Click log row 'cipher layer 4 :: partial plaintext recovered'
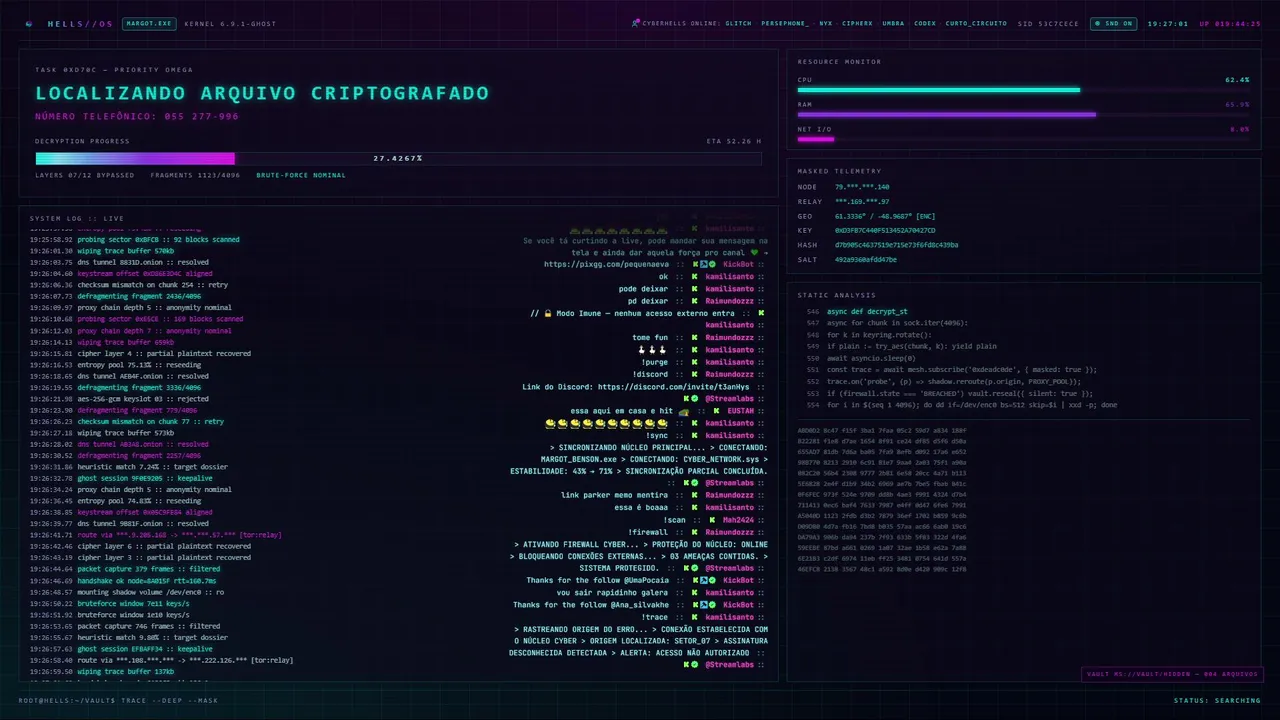 tap(140, 353)
